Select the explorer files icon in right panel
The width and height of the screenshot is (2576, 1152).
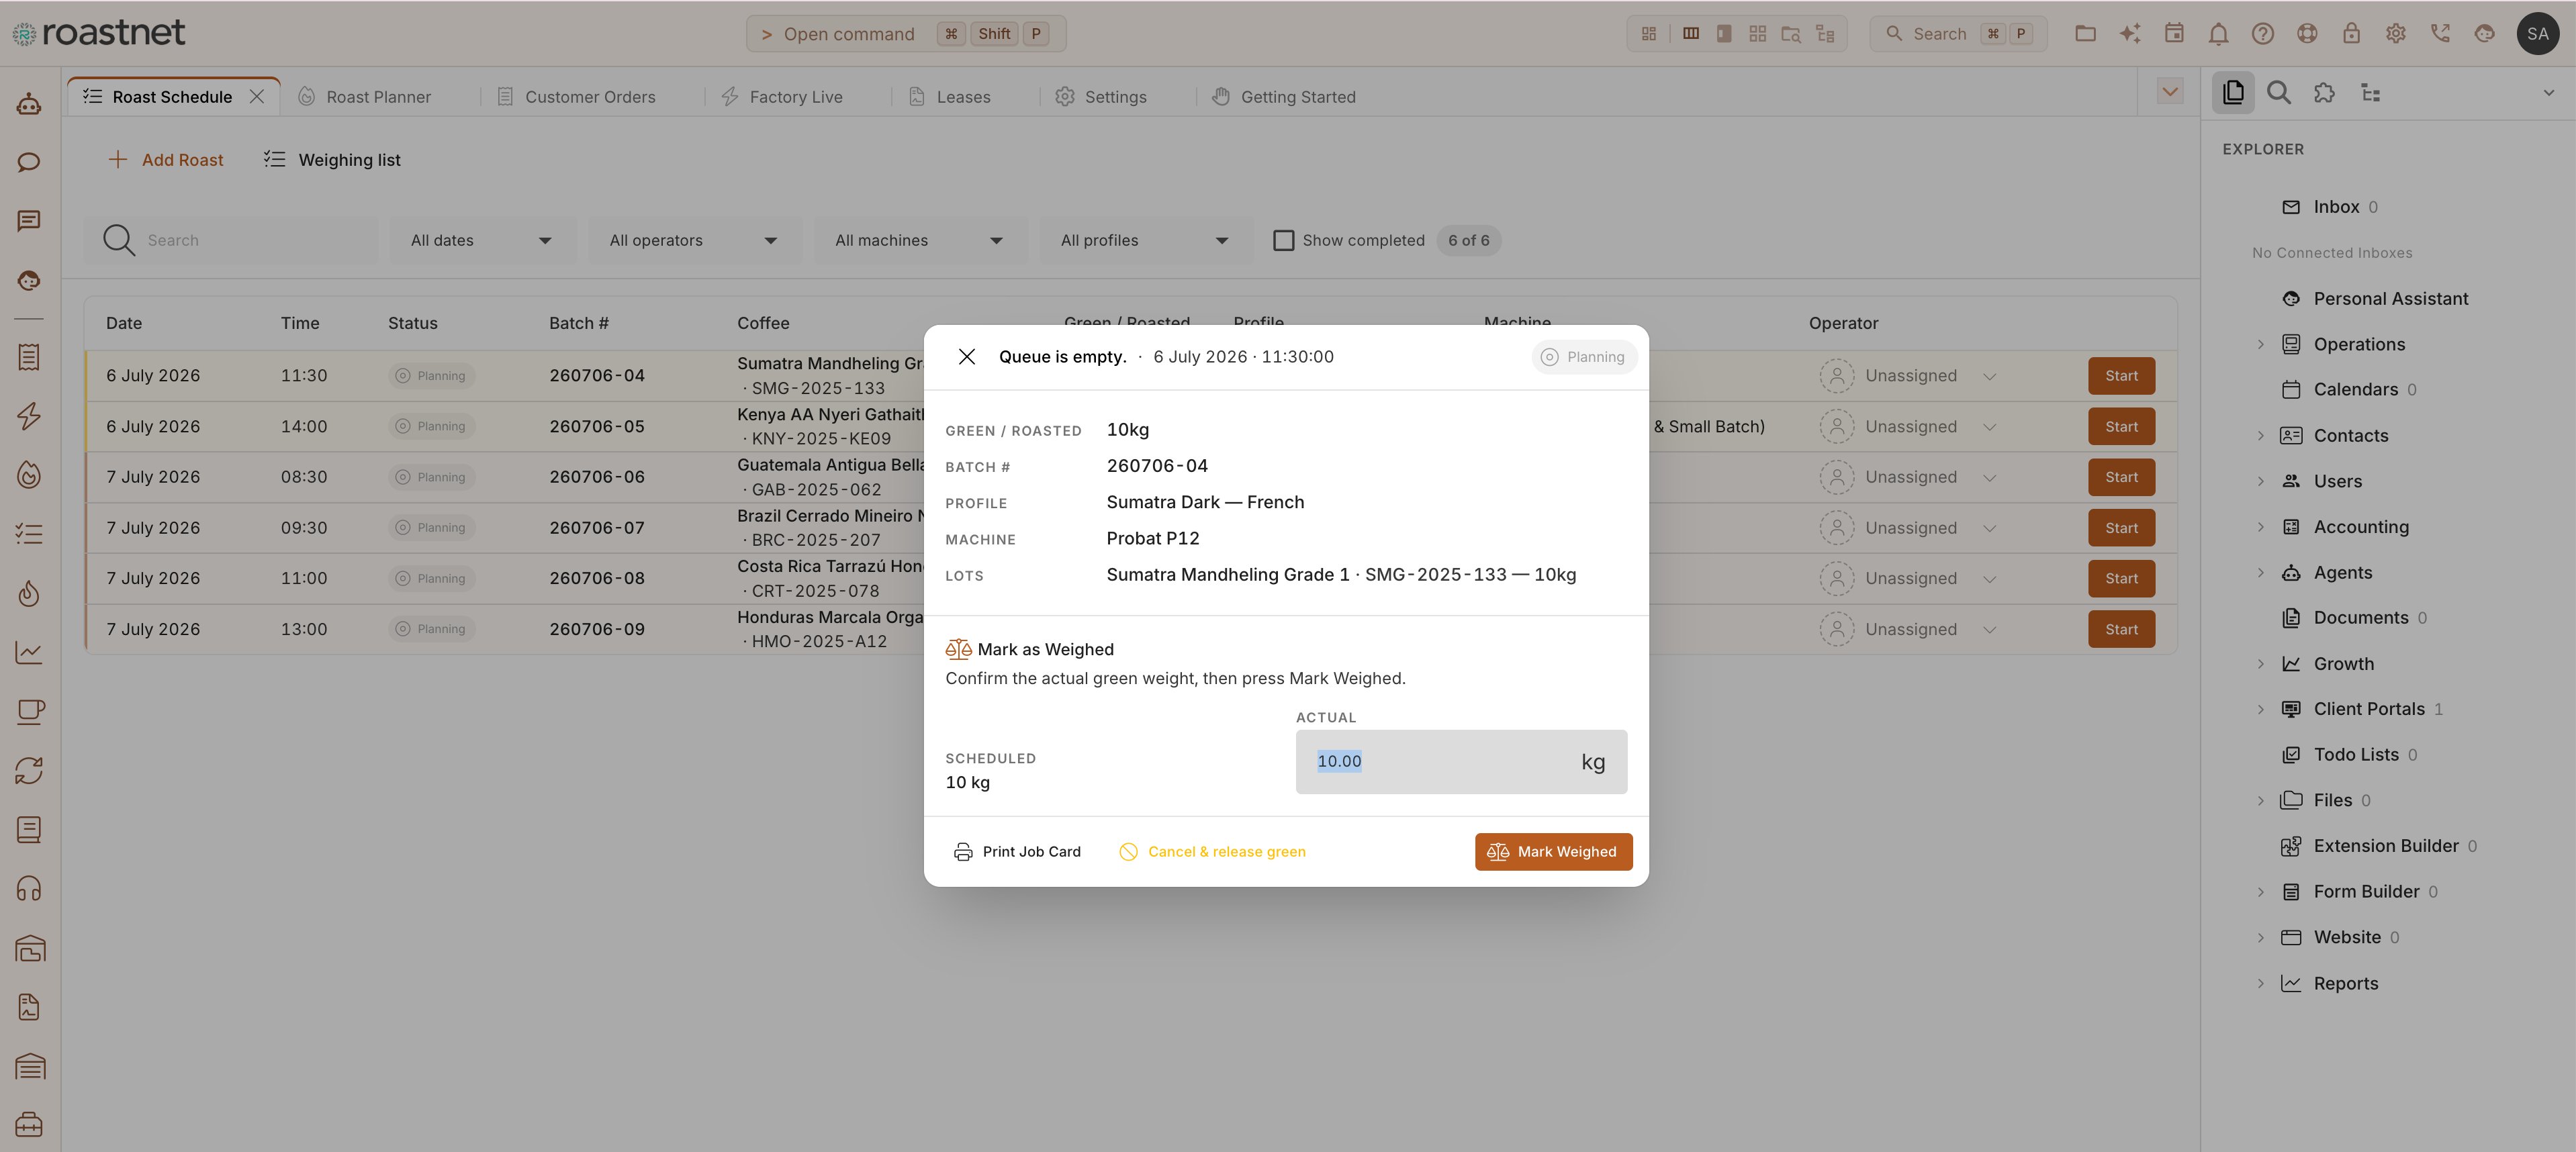[2233, 93]
